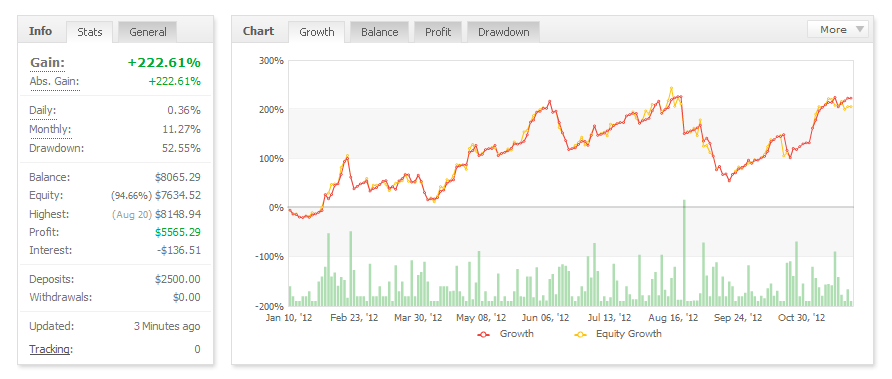892x379 pixels.
Task: Click the 300% y-axis label
Action: coord(271,60)
